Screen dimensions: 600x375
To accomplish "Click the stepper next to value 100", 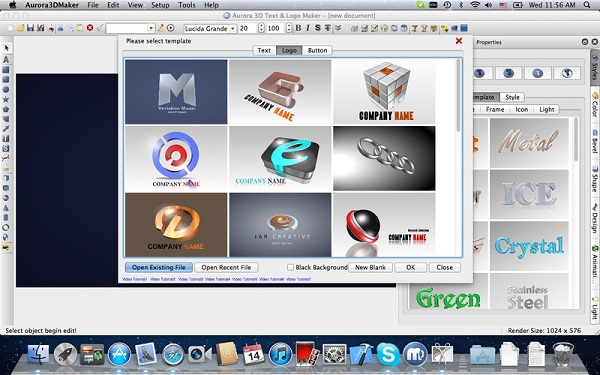I will 289,28.
